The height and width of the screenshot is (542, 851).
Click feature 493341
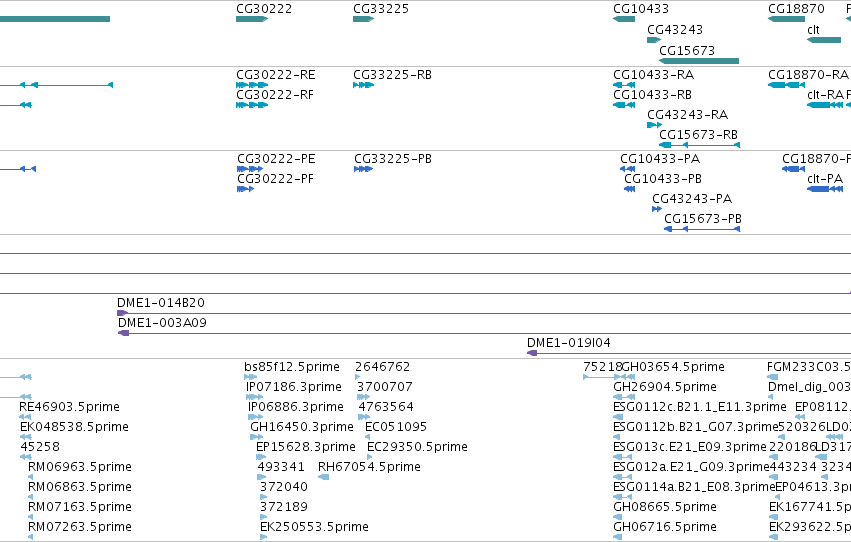[x=281, y=467]
